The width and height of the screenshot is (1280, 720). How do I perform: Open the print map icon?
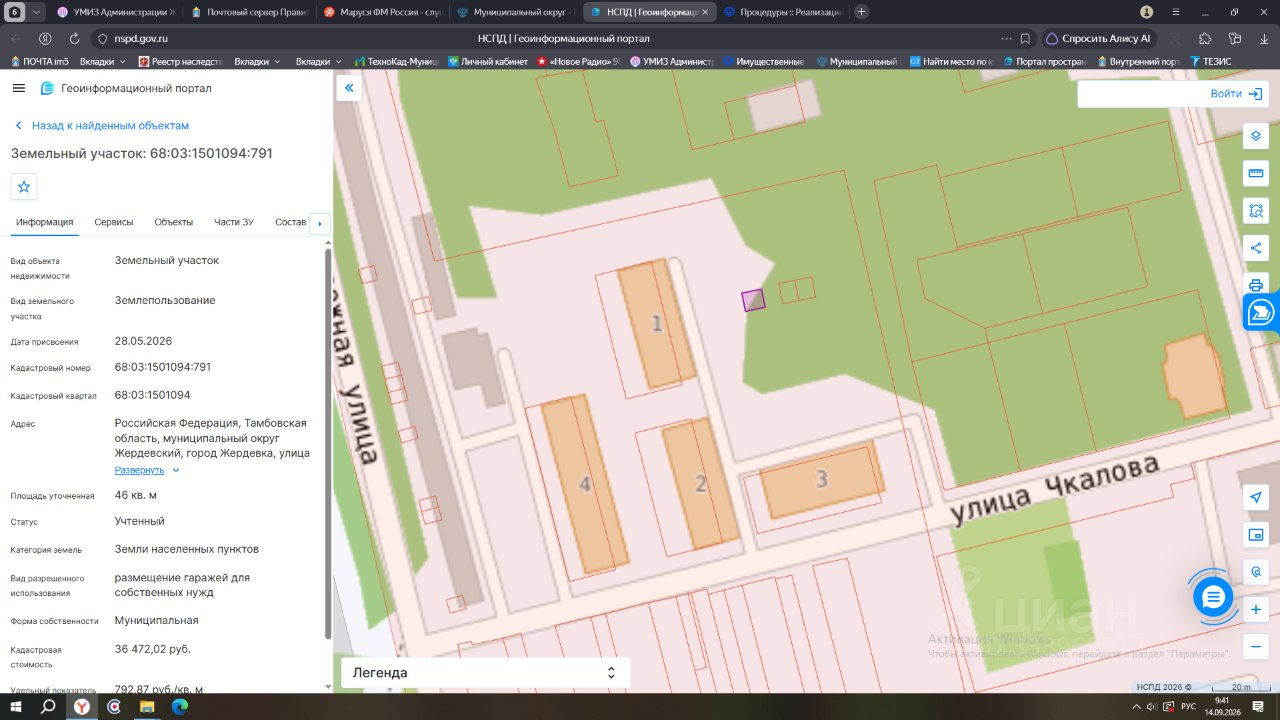pyautogui.click(x=1256, y=284)
